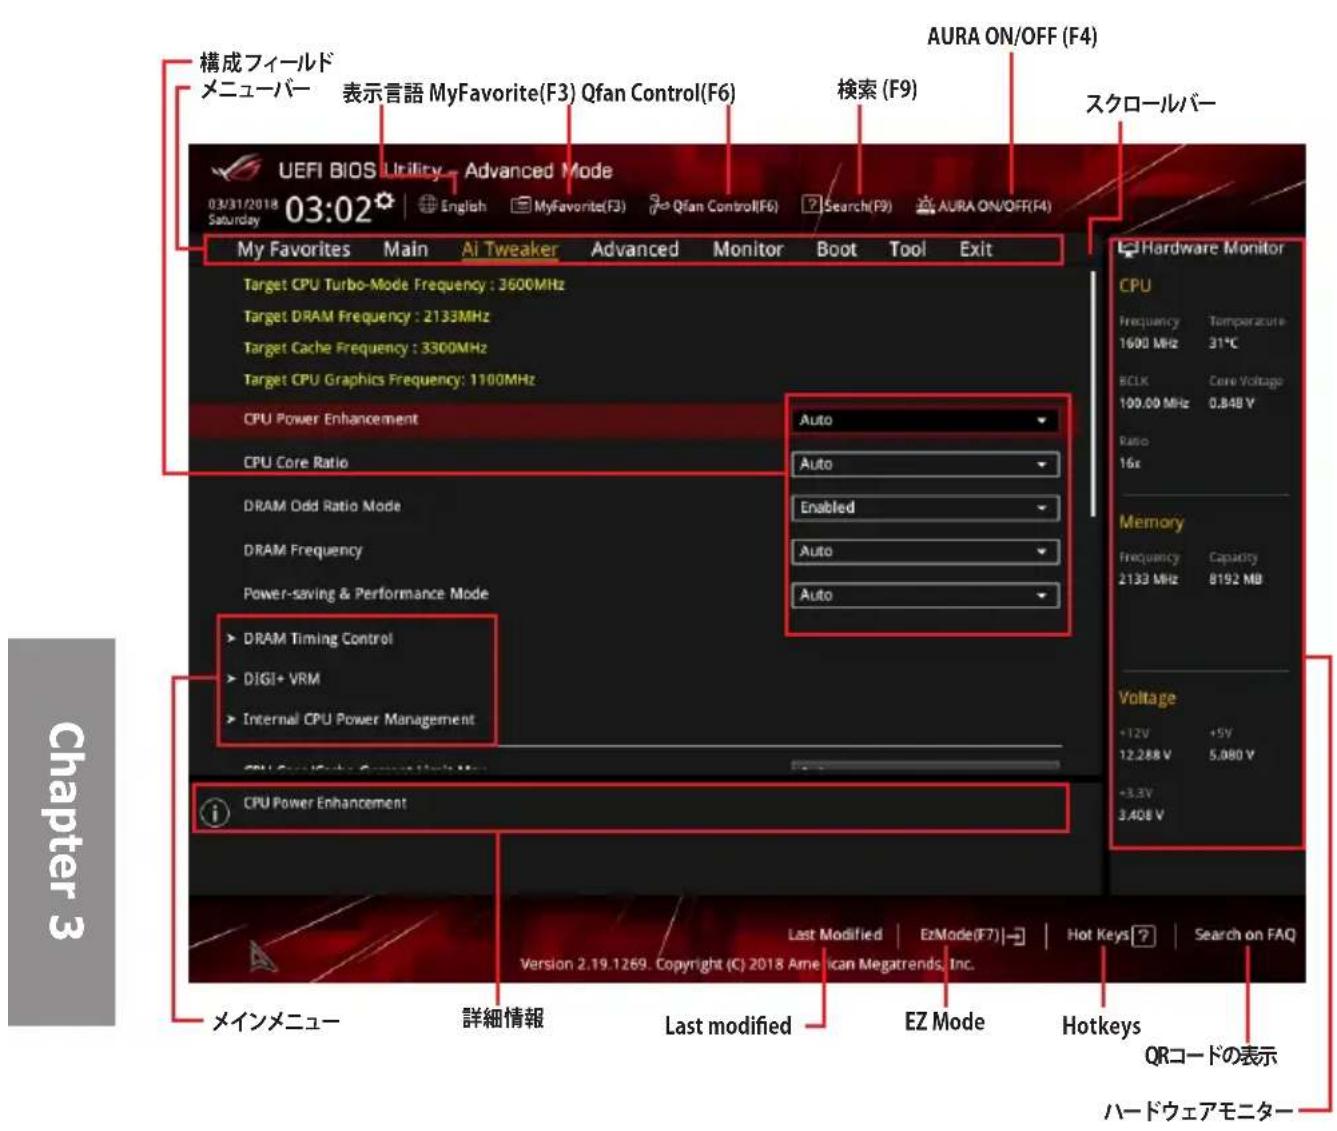Screen dimensions: 1337x1131
Task: Open CPU Core Ratio dropdown
Action: tap(924, 464)
